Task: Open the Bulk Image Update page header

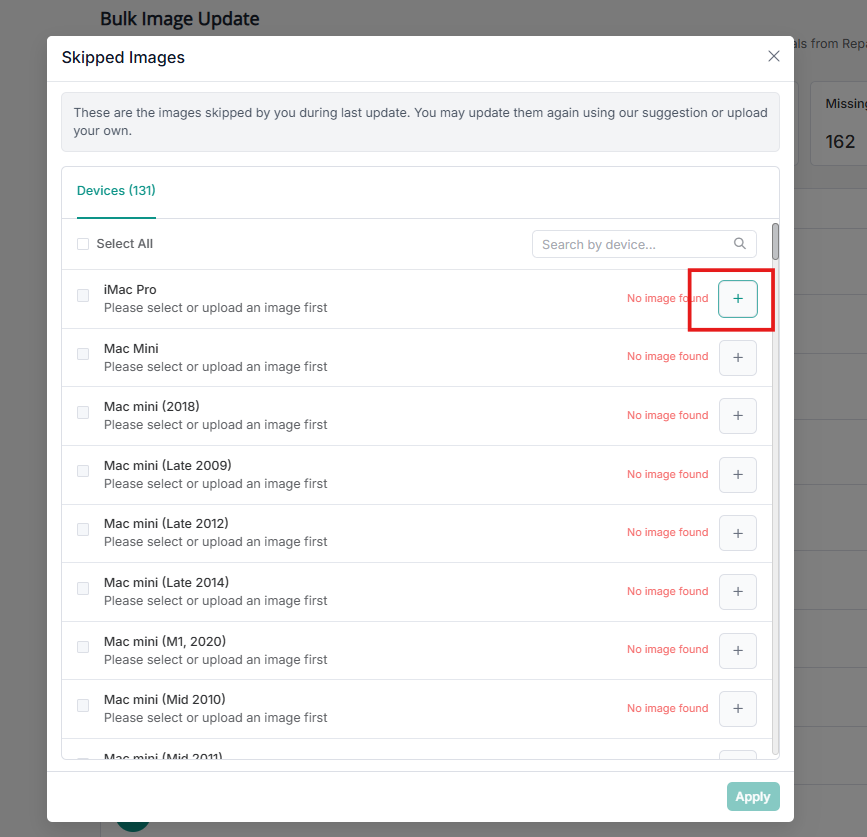Action: click(x=179, y=18)
